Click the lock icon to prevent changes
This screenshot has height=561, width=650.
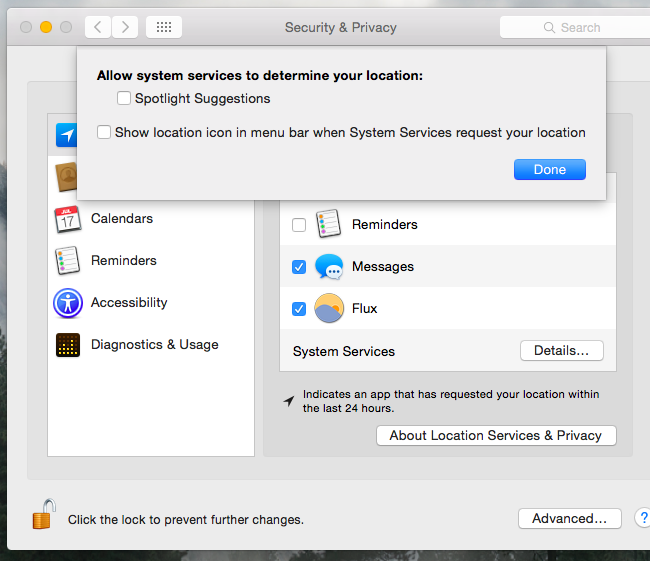[x=44, y=515]
